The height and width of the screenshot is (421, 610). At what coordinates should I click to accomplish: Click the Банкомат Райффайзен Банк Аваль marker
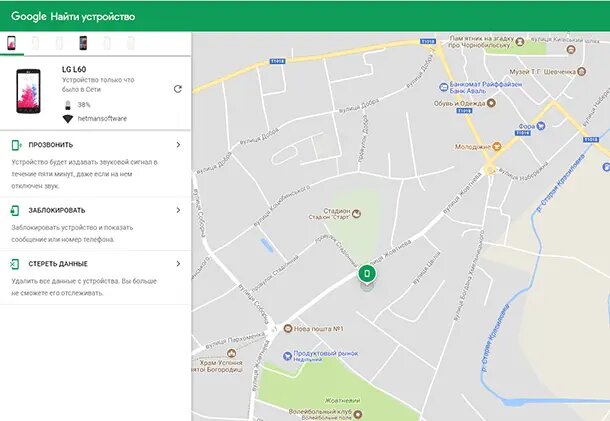443,87
